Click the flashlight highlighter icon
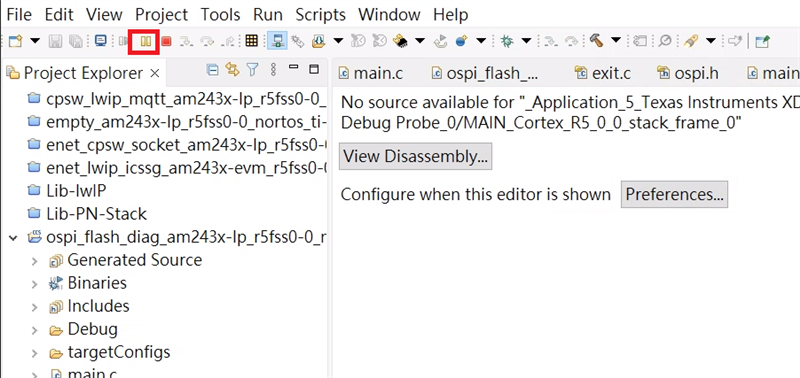 (690, 41)
